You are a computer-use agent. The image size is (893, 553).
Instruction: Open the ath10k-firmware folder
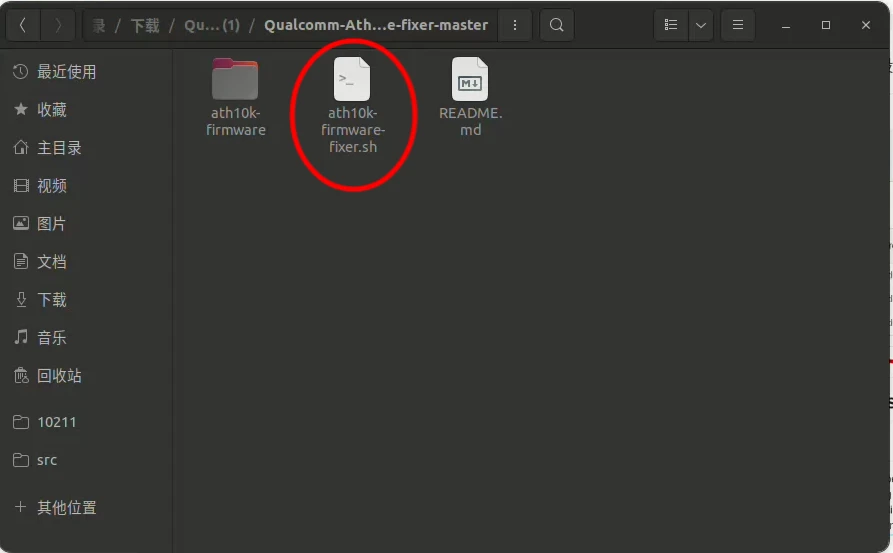235,97
